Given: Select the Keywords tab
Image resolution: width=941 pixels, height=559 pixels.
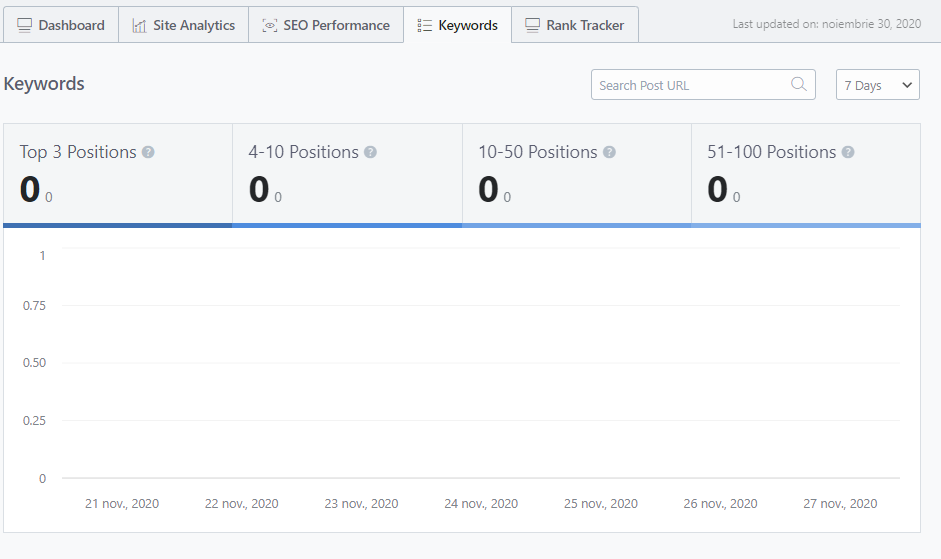Looking at the screenshot, I should click(458, 25).
